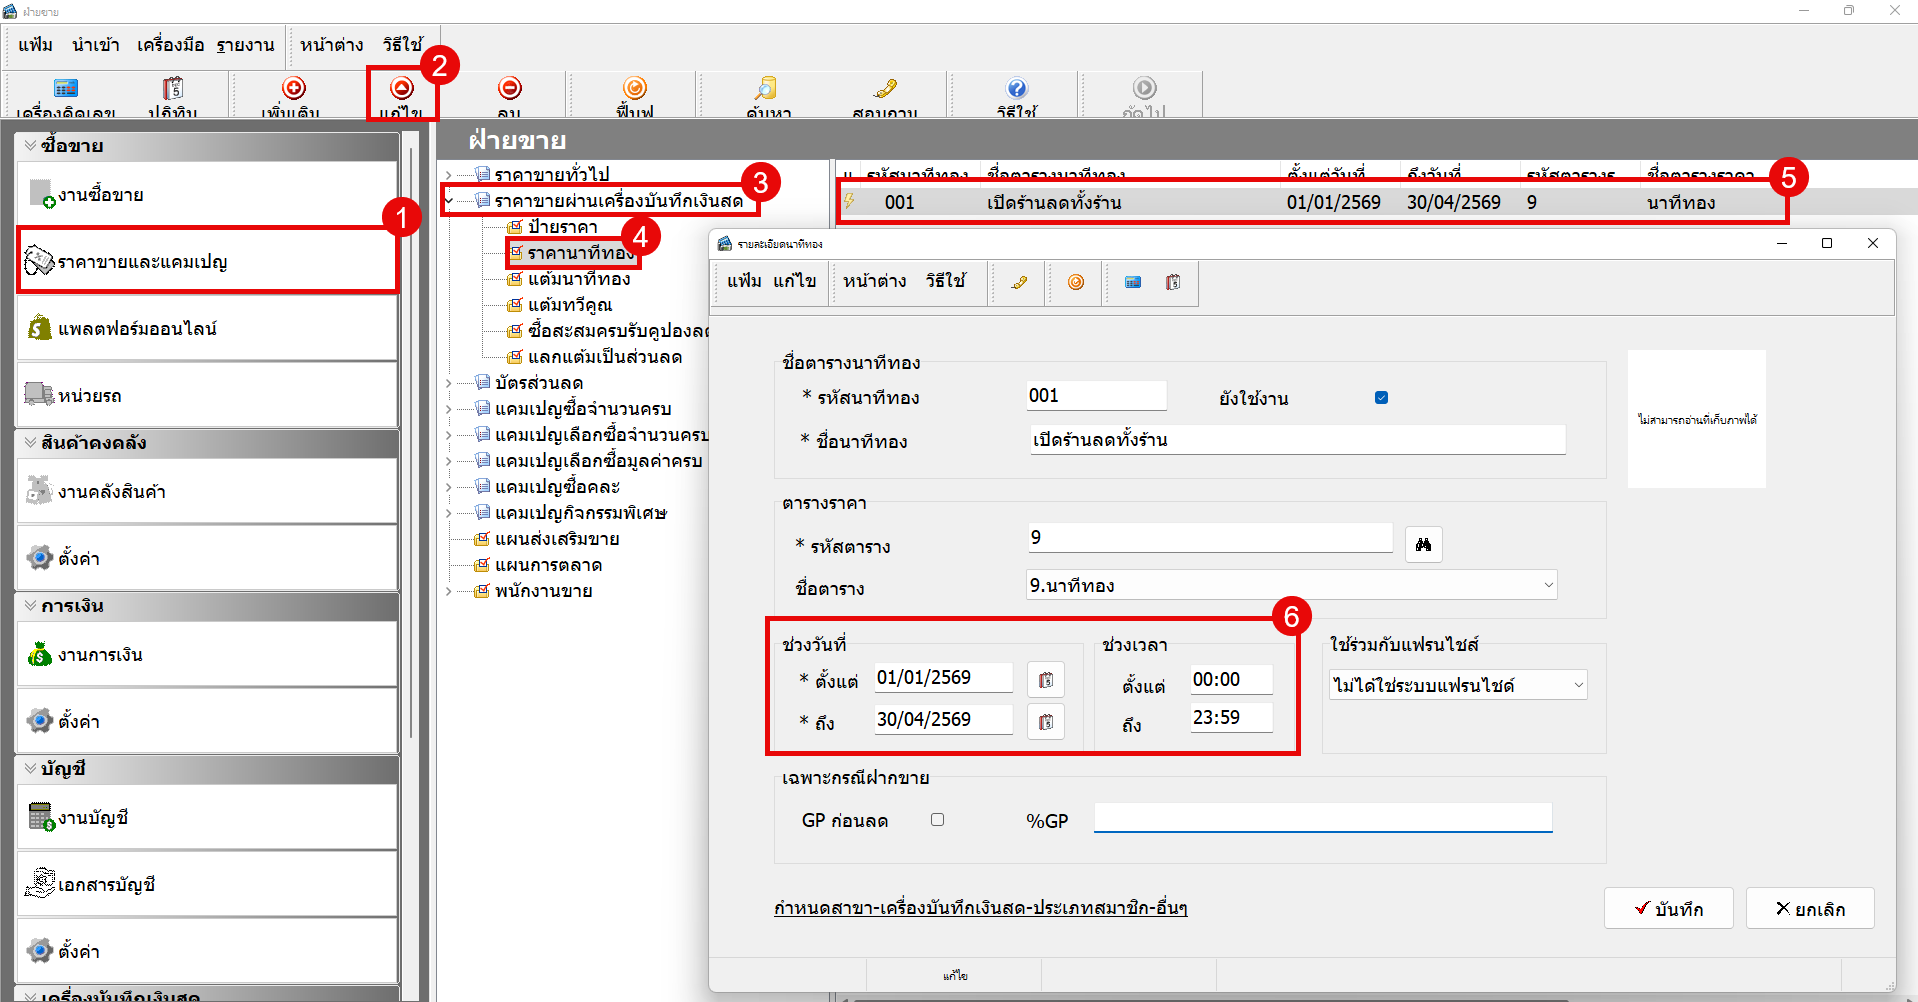Open the แฟ้ม menu in detail dialog
The height and width of the screenshot is (1002, 1918).
point(745,281)
